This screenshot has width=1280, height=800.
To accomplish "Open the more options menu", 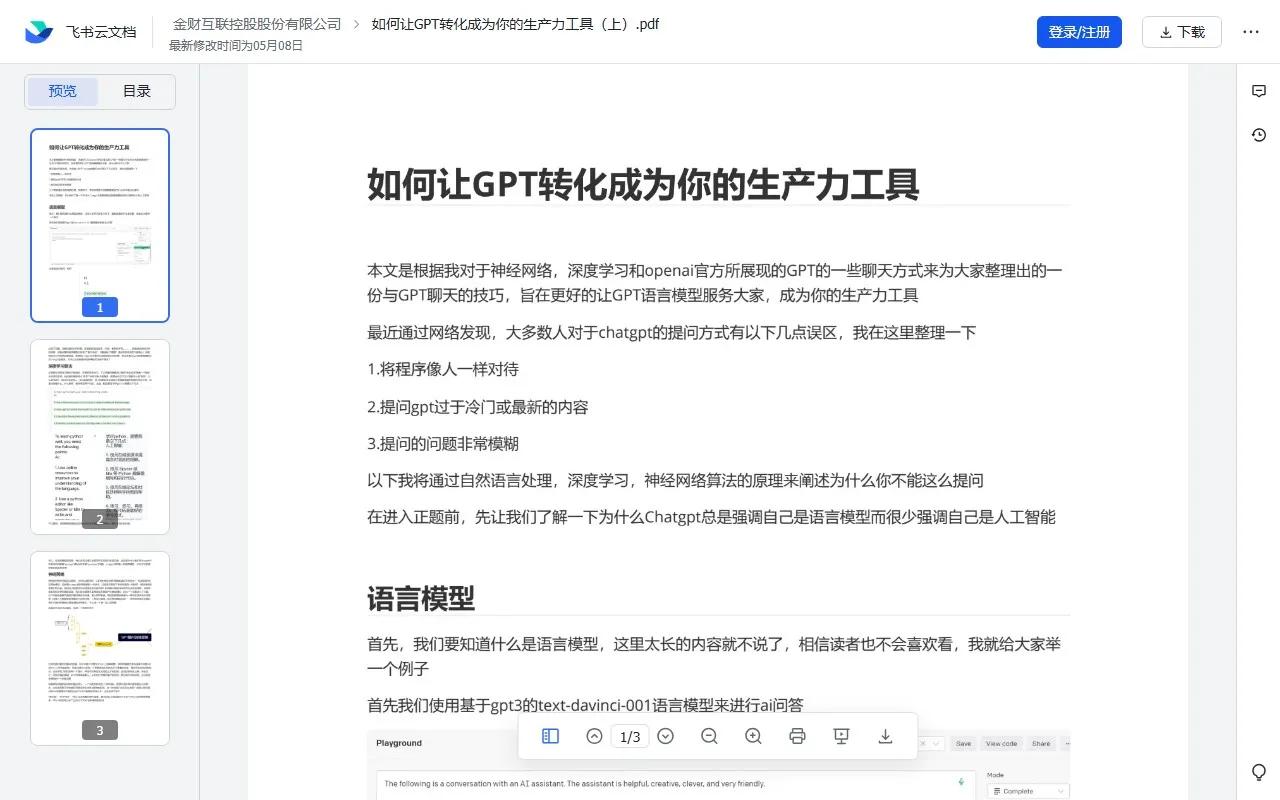I will [1251, 32].
